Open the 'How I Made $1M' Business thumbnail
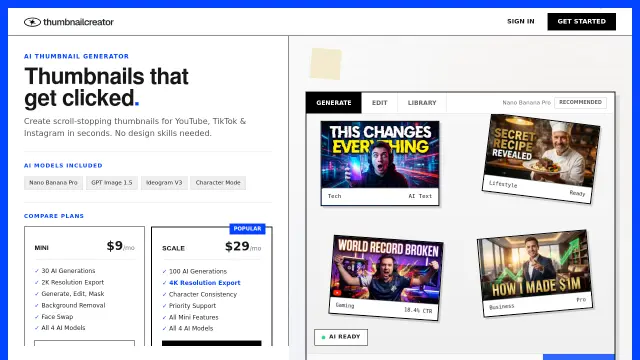This screenshot has width=640, height=360. [x=535, y=273]
